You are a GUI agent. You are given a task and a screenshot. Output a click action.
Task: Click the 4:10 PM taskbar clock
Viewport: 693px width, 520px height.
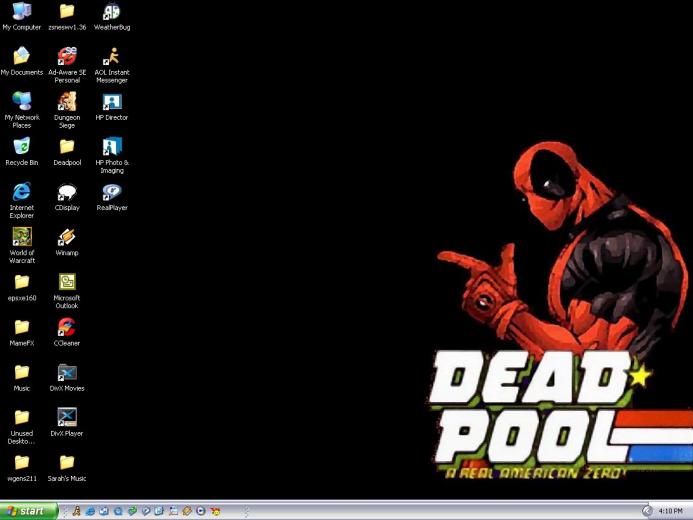tap(670, 511)
